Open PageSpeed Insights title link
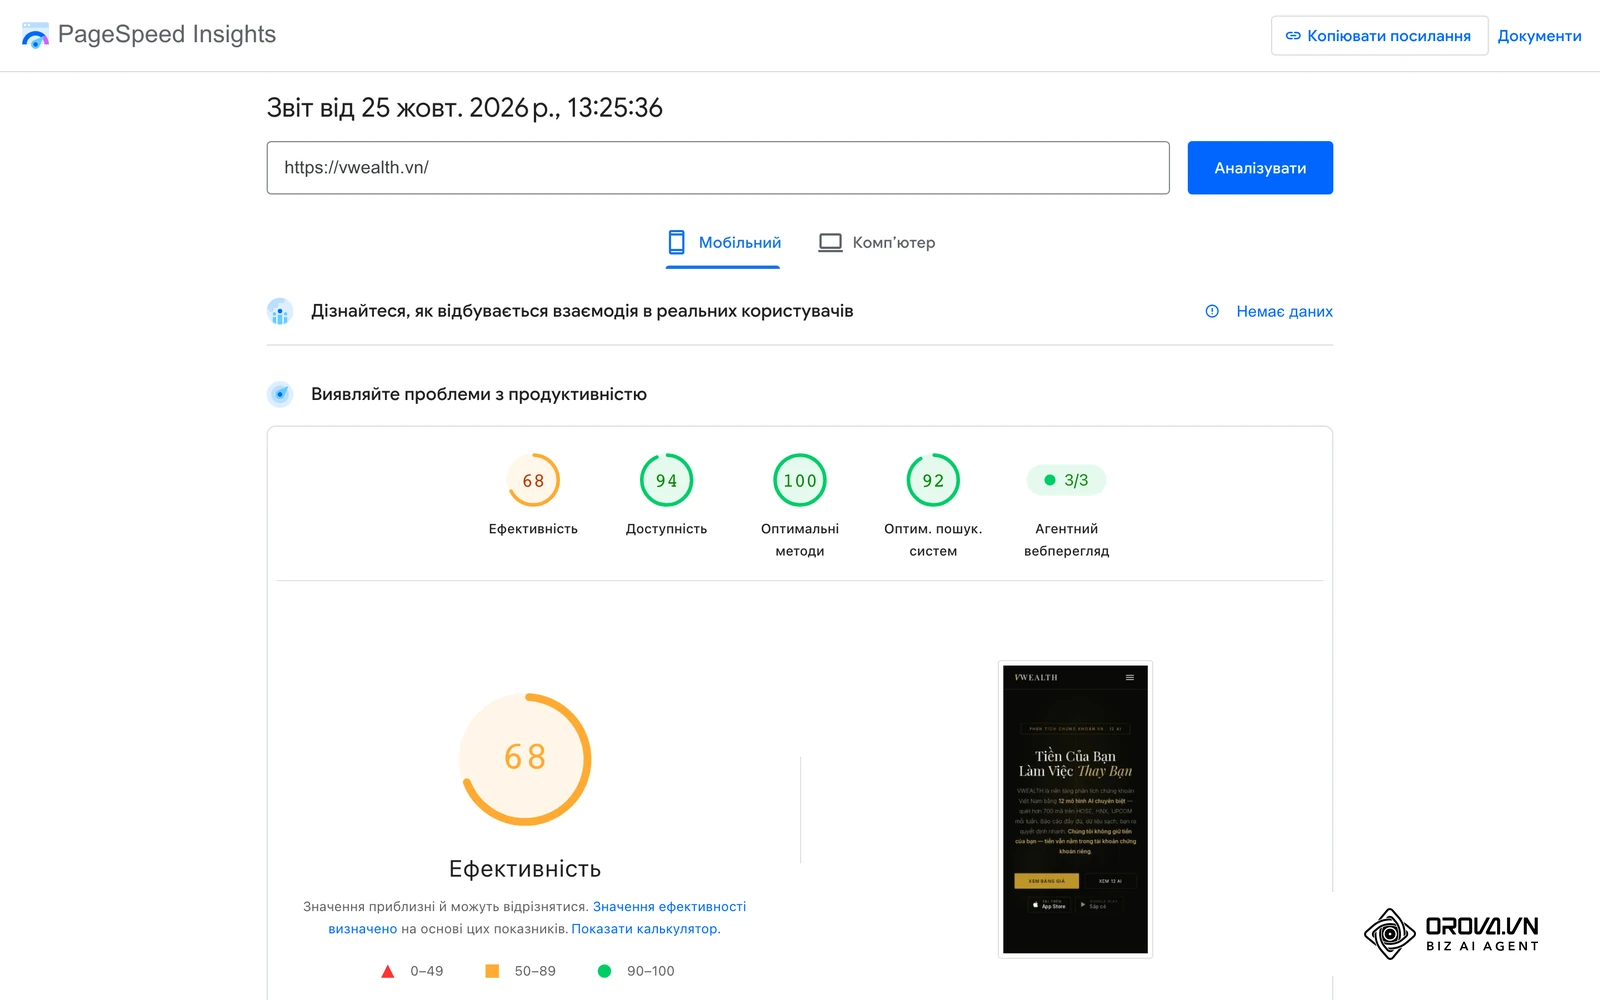 (x=167, y=34)
